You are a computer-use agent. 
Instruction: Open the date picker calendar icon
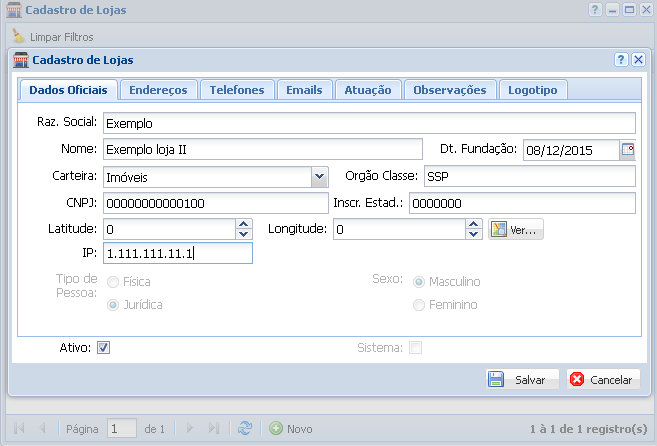pos(627,150)
